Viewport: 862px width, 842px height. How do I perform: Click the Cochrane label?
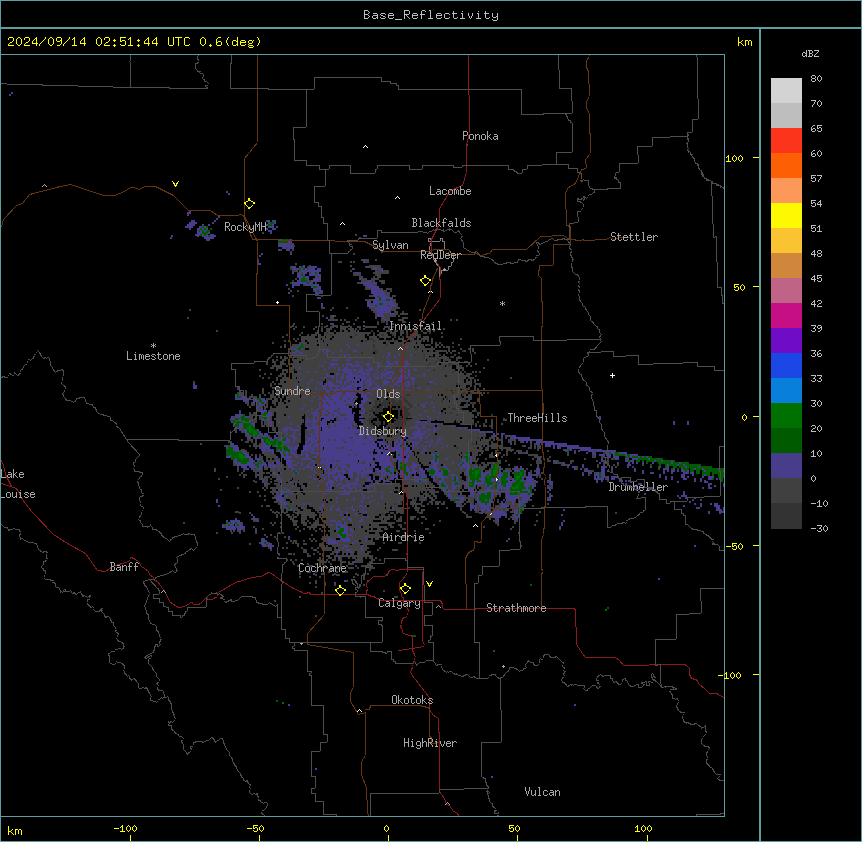coord(322,568)
